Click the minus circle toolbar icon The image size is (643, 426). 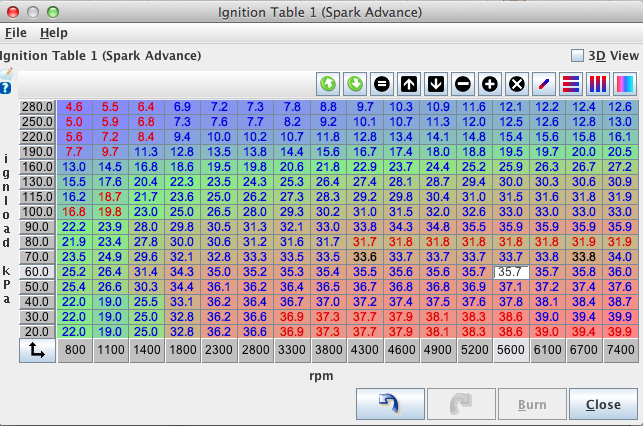coord(463,84)
